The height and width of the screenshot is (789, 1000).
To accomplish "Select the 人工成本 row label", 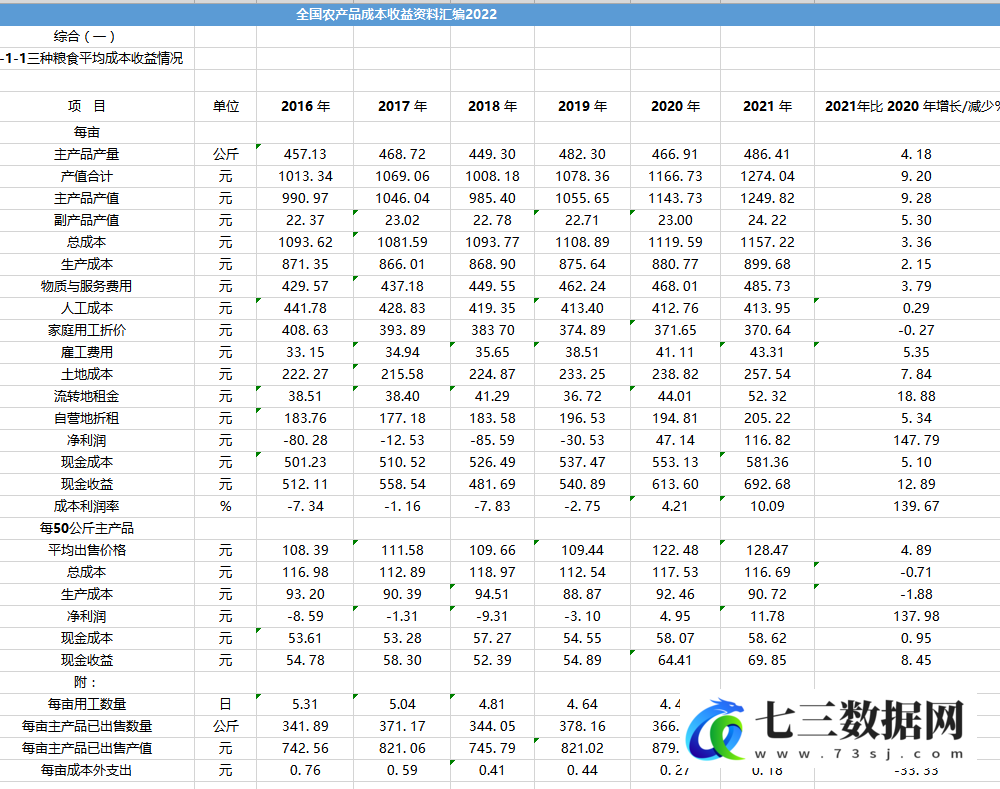I will pos(87,308).
